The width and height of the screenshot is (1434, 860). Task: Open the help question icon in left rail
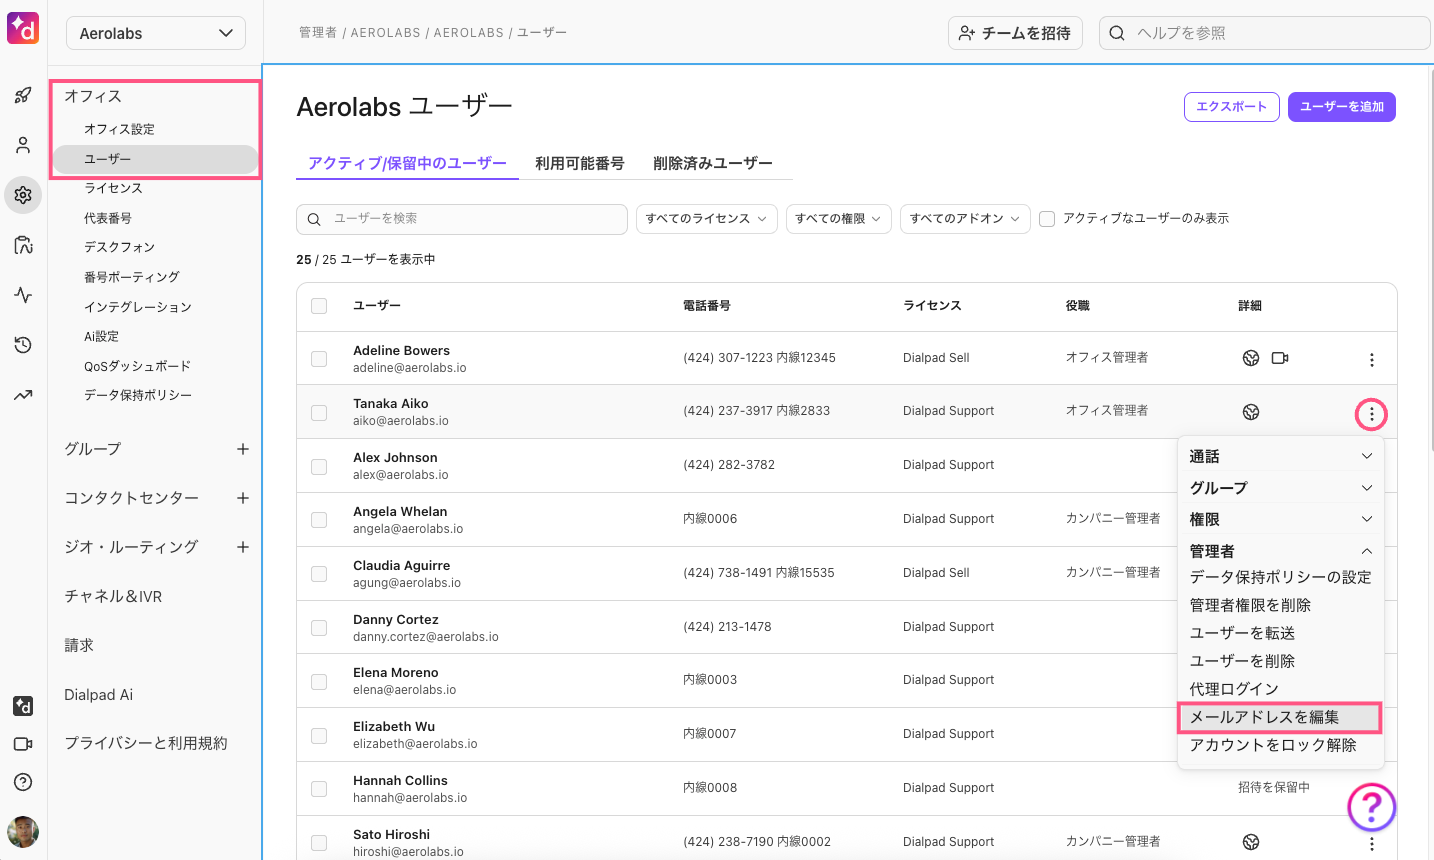[x=23, y=782]
